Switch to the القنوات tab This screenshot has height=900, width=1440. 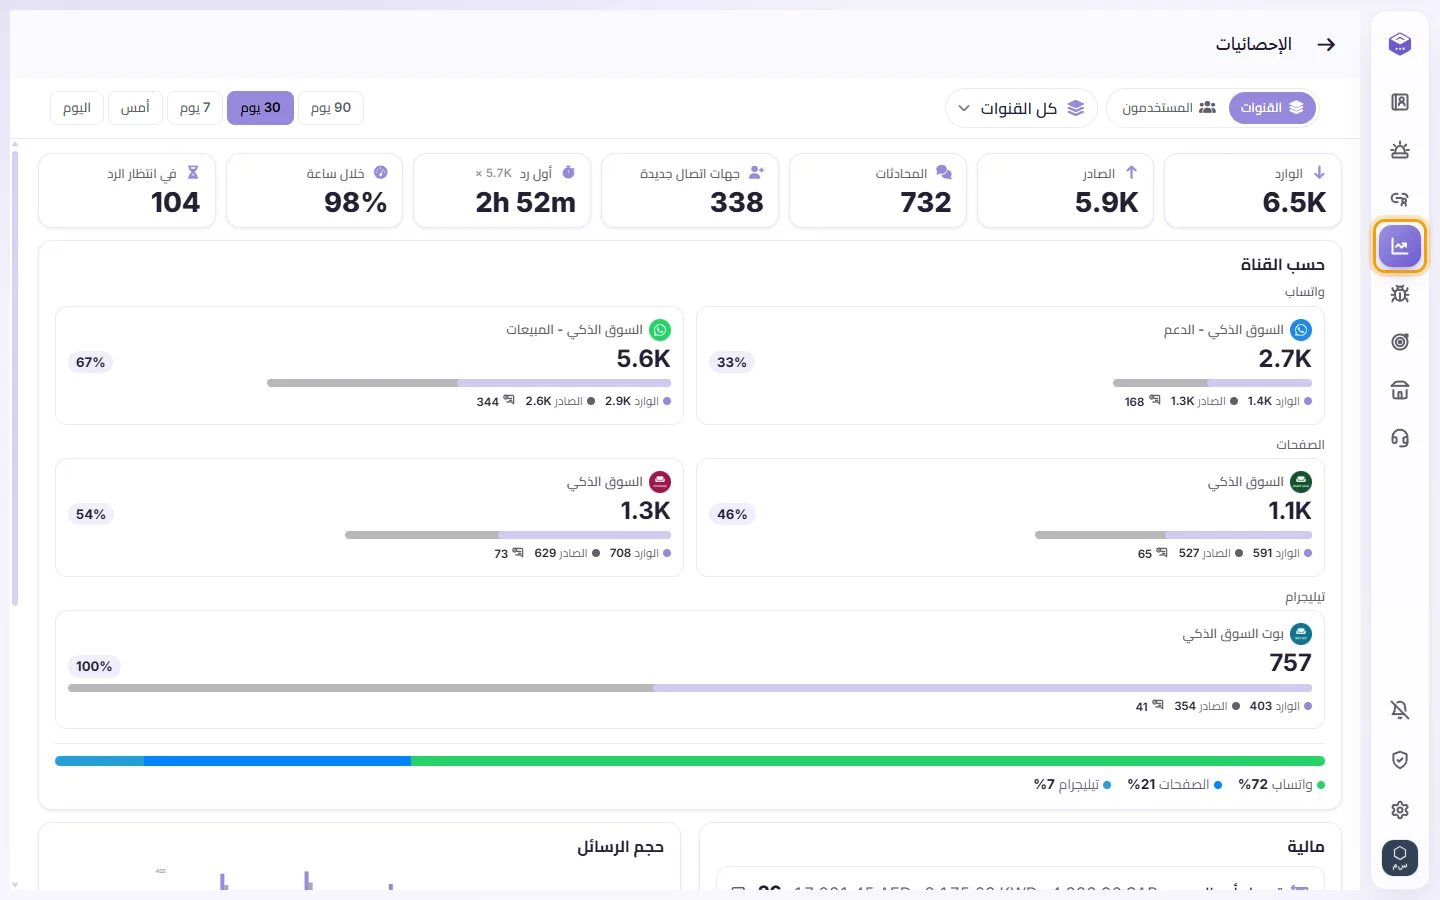pyautogui.click(x=1272, y=108)
